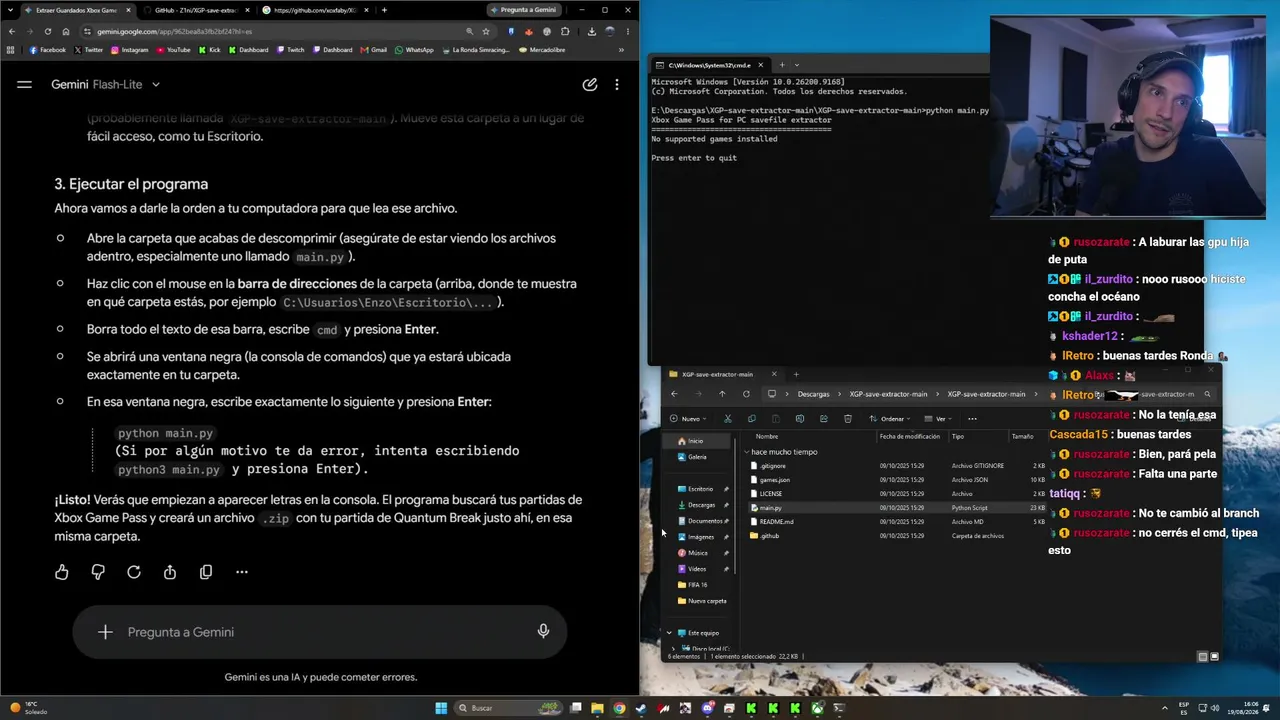
Task: Open Chrome downloads
Action: pos(591,31)
